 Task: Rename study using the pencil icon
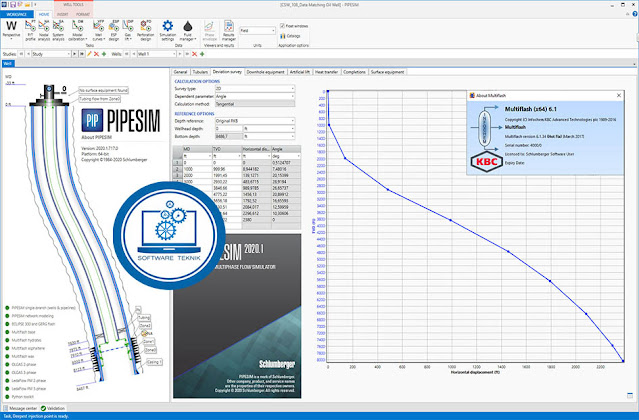[89, 54]
